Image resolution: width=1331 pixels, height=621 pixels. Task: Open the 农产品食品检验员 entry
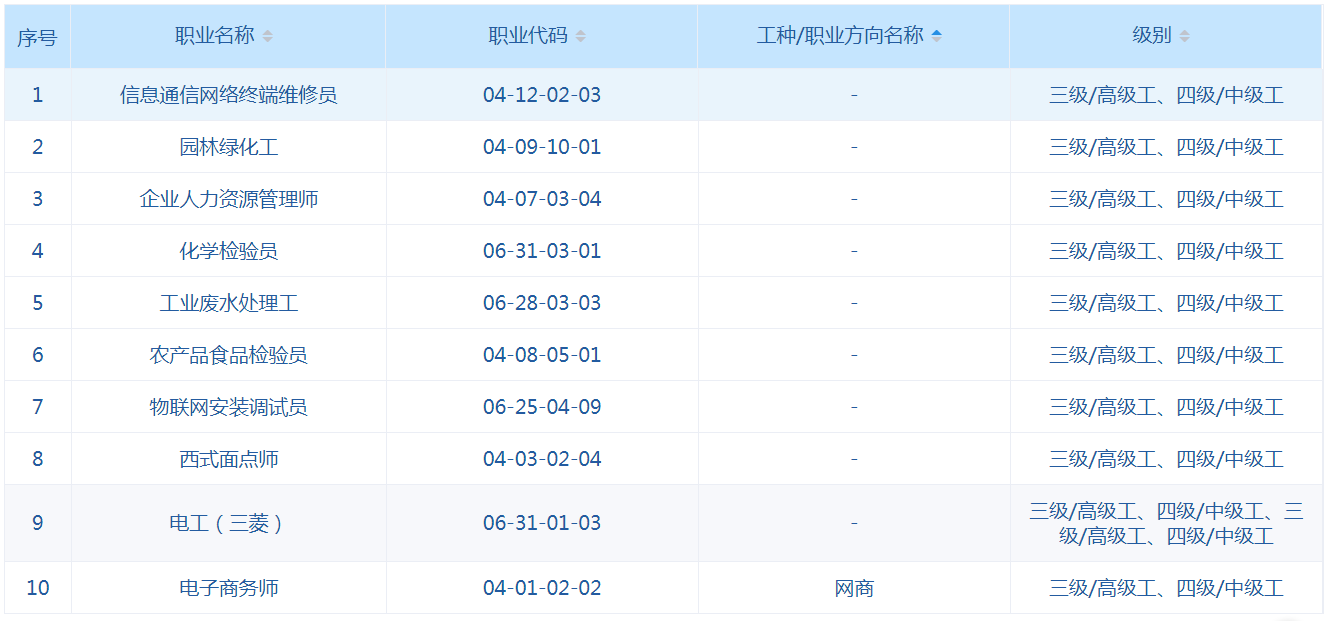[x=228, y=355]
